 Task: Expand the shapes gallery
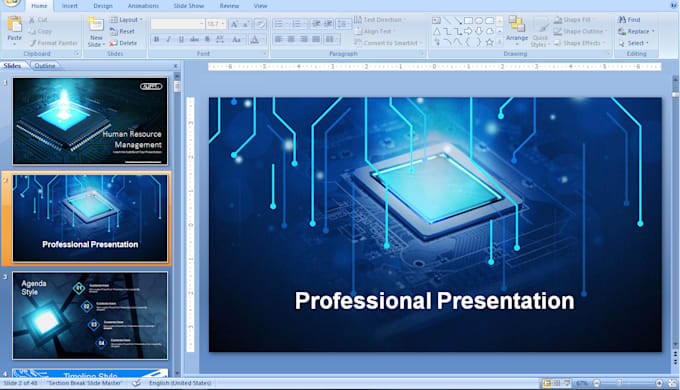point(500,42)
